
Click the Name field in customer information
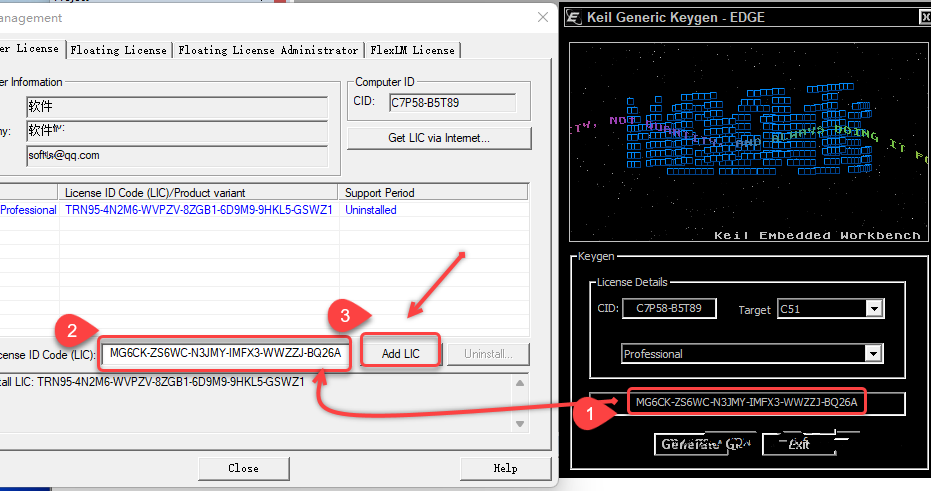pyautogui.click(x=177, y=107)
